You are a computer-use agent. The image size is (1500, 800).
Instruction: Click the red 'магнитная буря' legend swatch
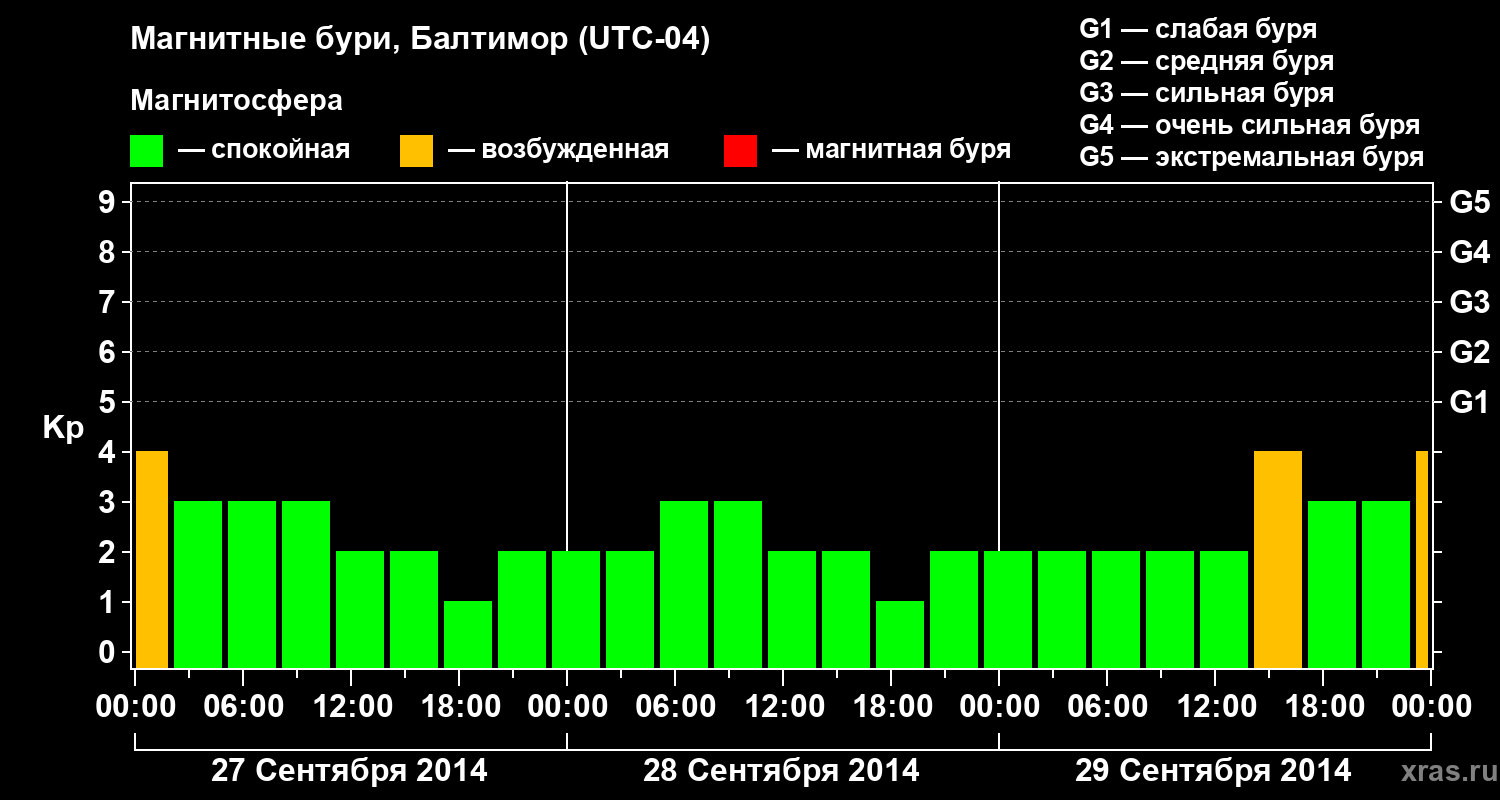(x=740, y=150)
